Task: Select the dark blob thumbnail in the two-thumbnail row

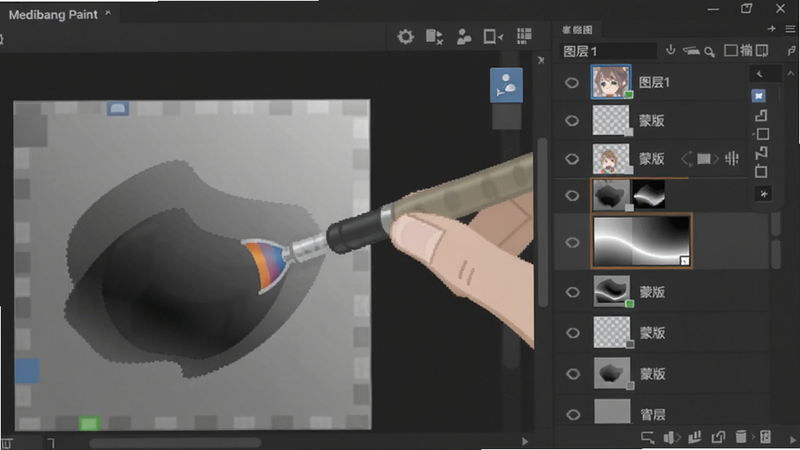Action: point(611,195)
